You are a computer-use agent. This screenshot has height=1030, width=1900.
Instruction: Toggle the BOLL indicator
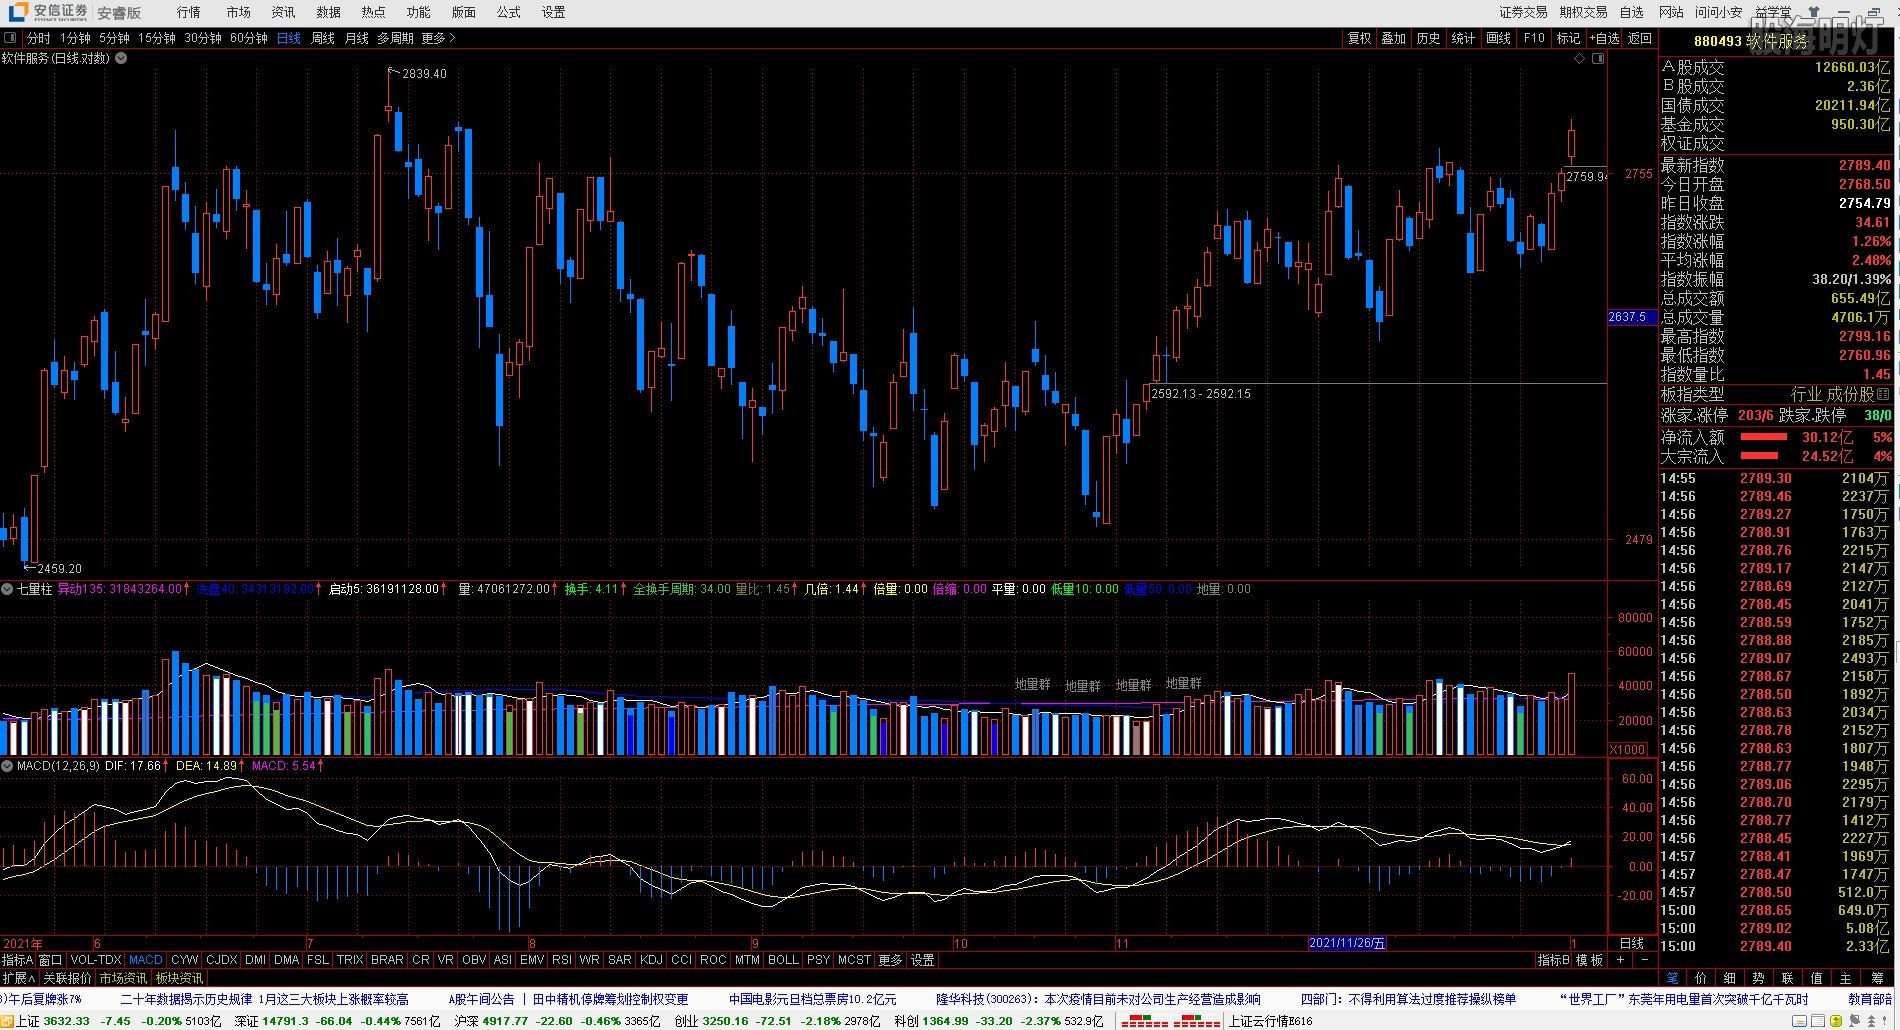click(x=783, y=960)
